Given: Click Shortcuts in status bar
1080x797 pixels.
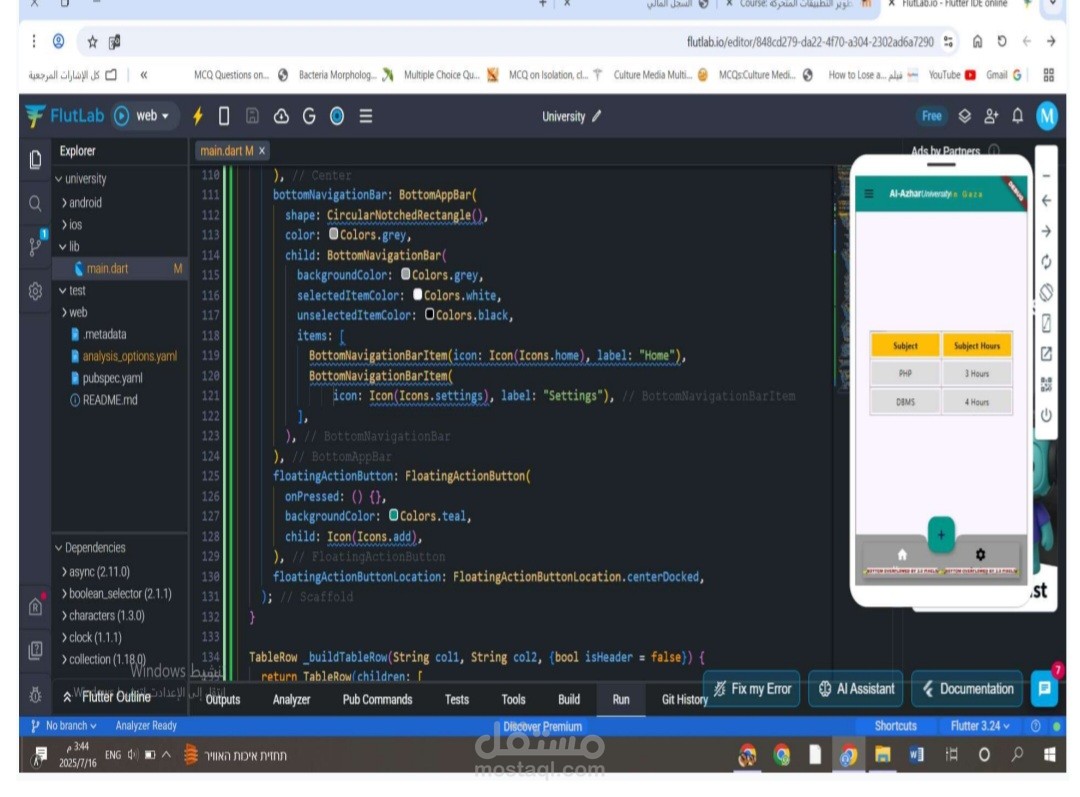Looking at the screenshot, I should point(895,725).
